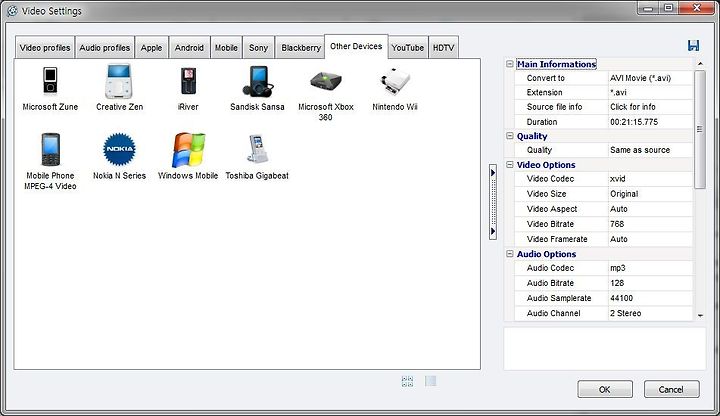Click the Video Size value Original
This screenshot has width=720, height=416.
pyautogui.click(x=650, y=194)
